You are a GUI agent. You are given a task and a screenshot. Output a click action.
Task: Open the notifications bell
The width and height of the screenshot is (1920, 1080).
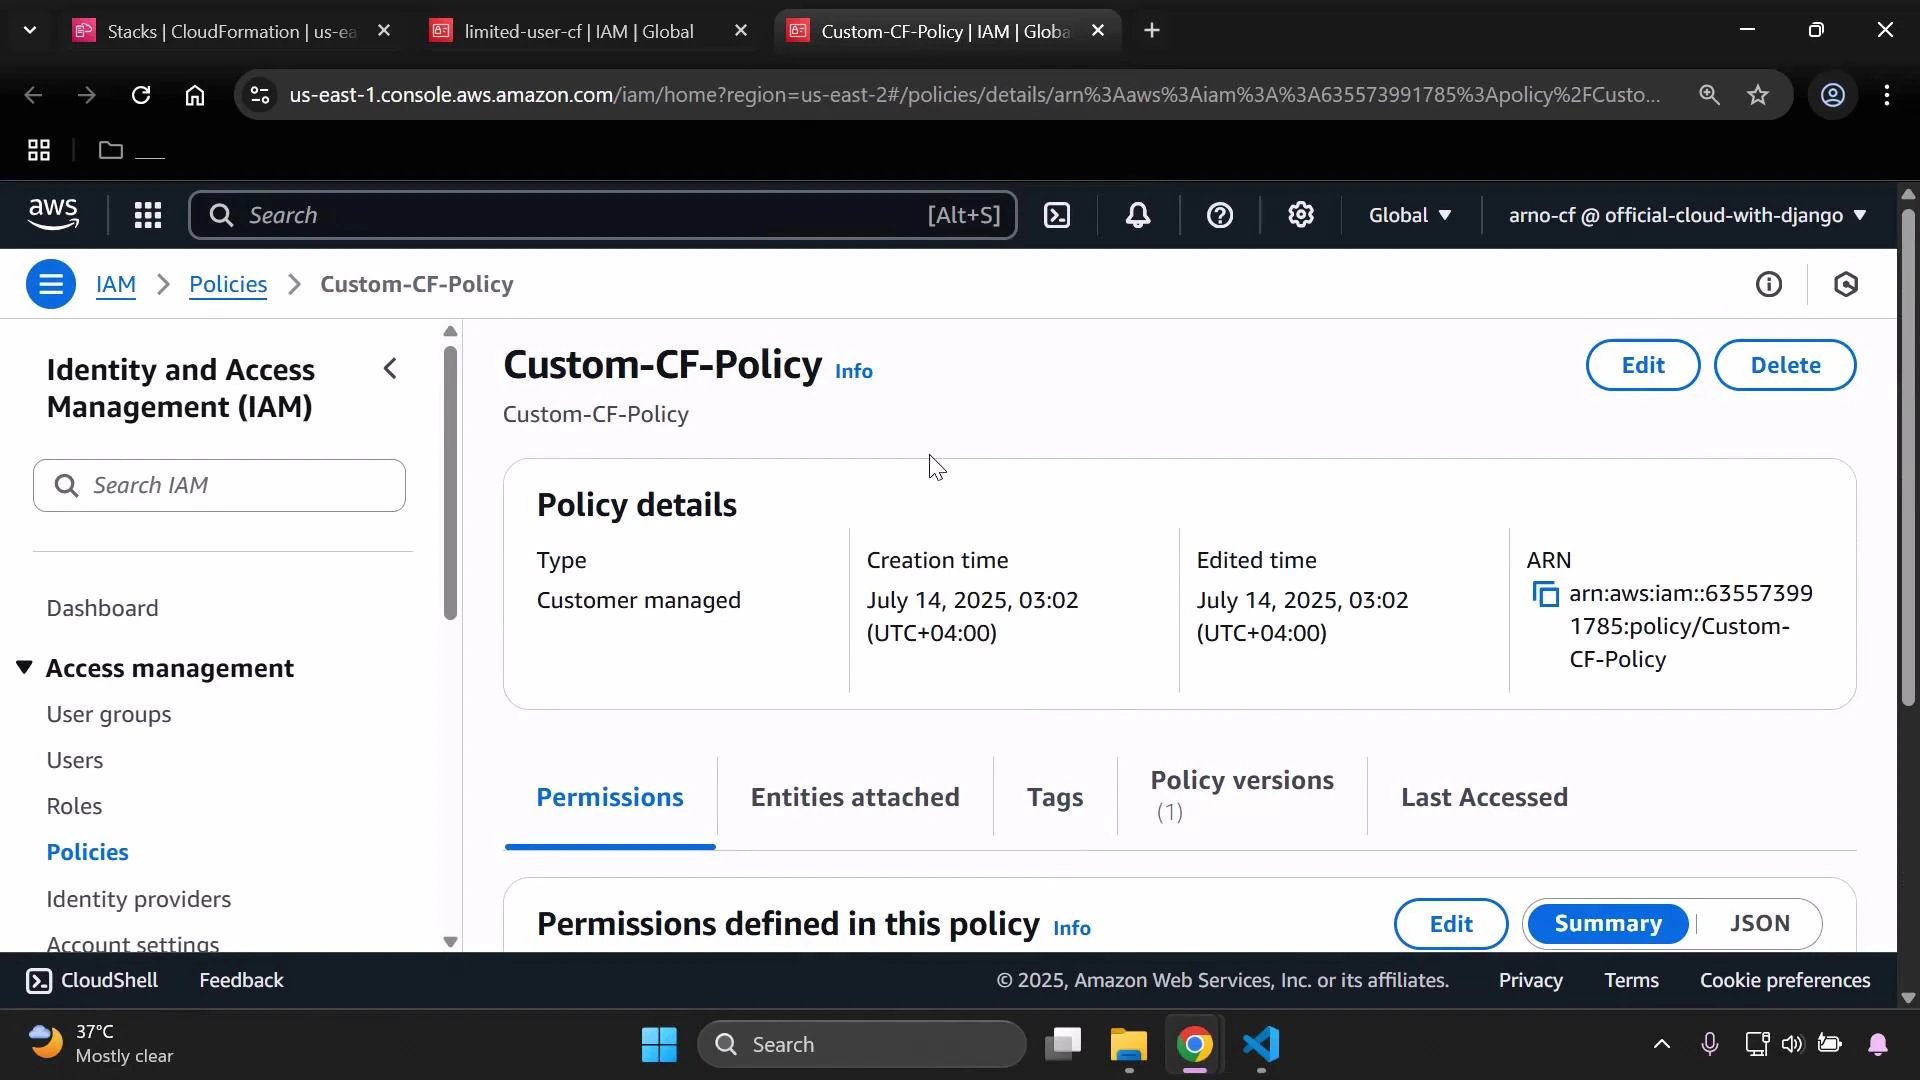(x=1137, y=215)
